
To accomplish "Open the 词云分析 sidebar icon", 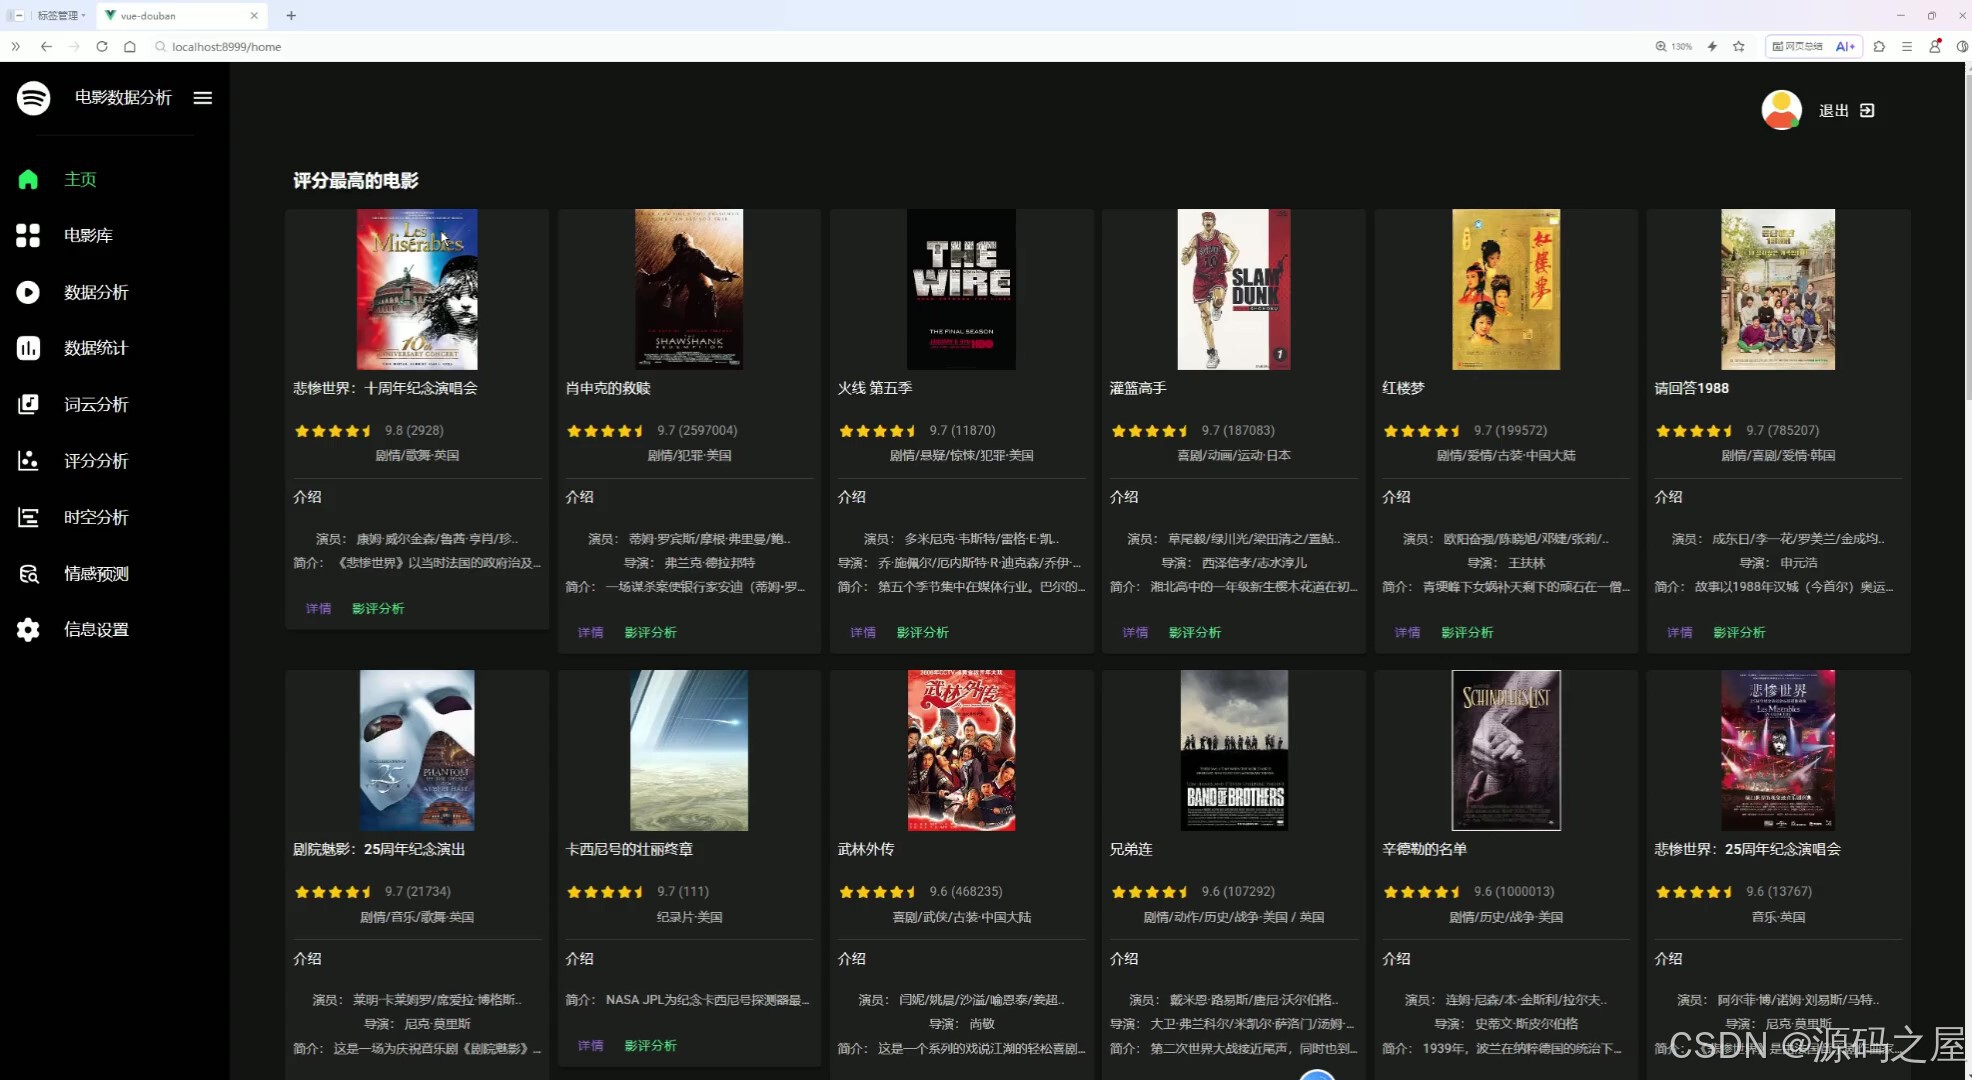I will pos(28,404).
